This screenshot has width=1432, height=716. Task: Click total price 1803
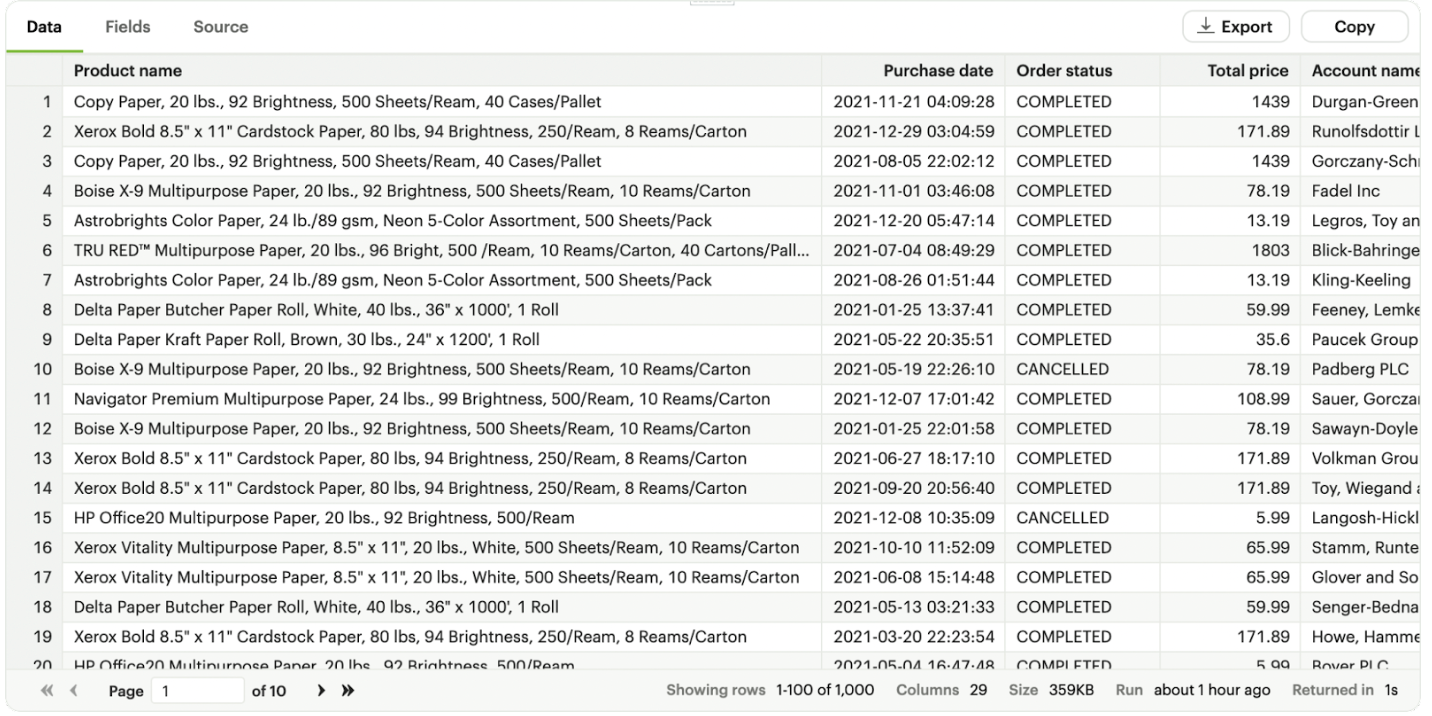coord(1230,250)
